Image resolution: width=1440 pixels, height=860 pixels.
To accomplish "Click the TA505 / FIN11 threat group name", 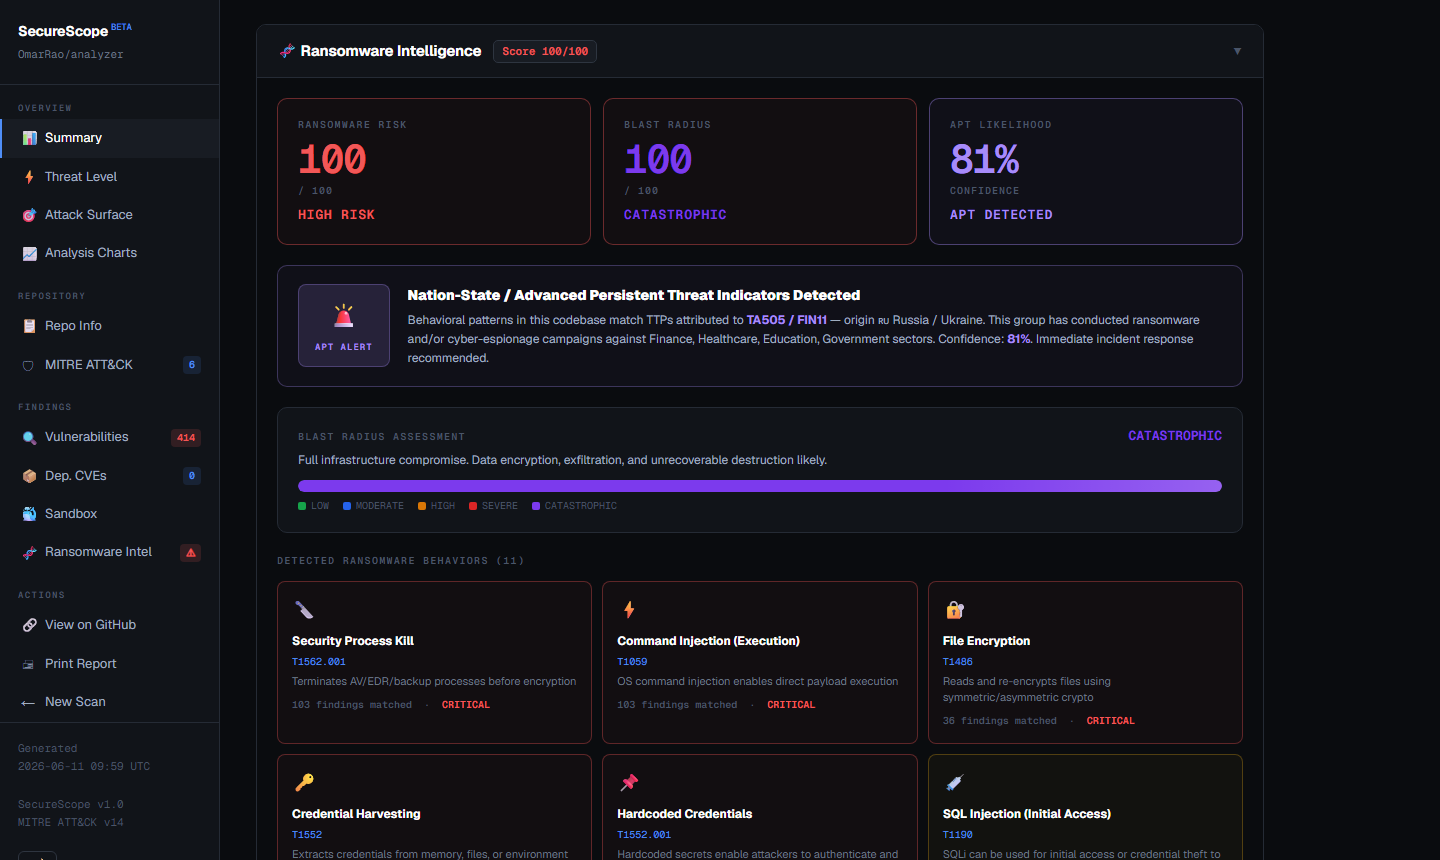I will point(787,320).
